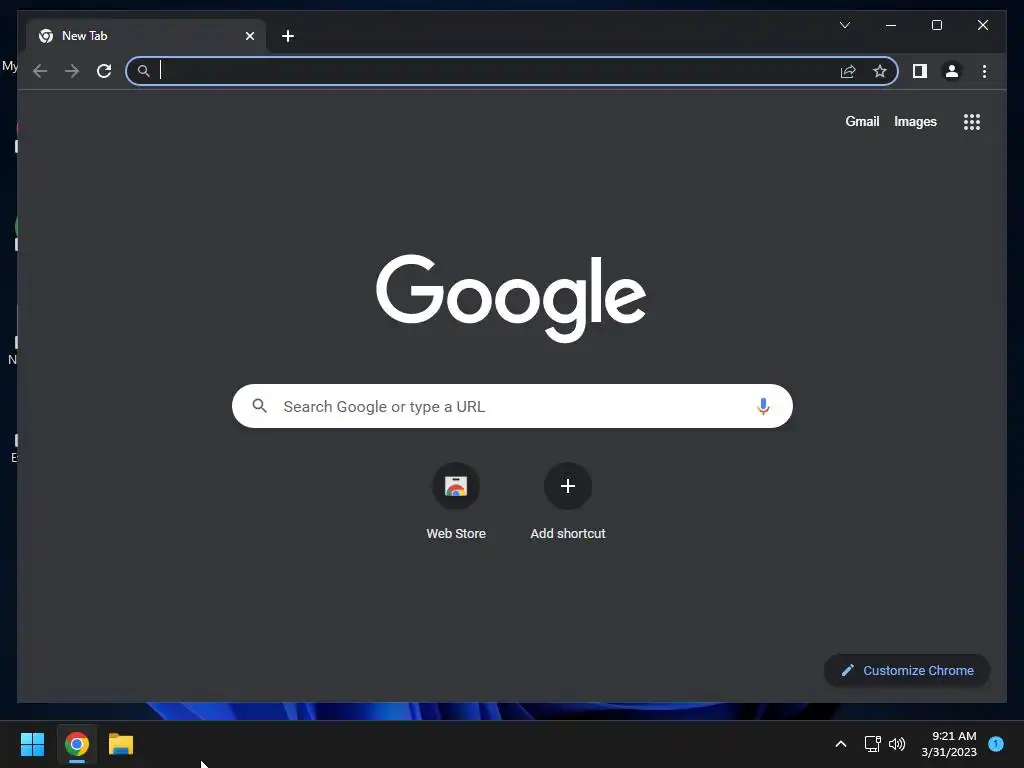This screenshot has width=1024, height=768.
Task: Open the Windows Start menu
Action: coord(32,744)
